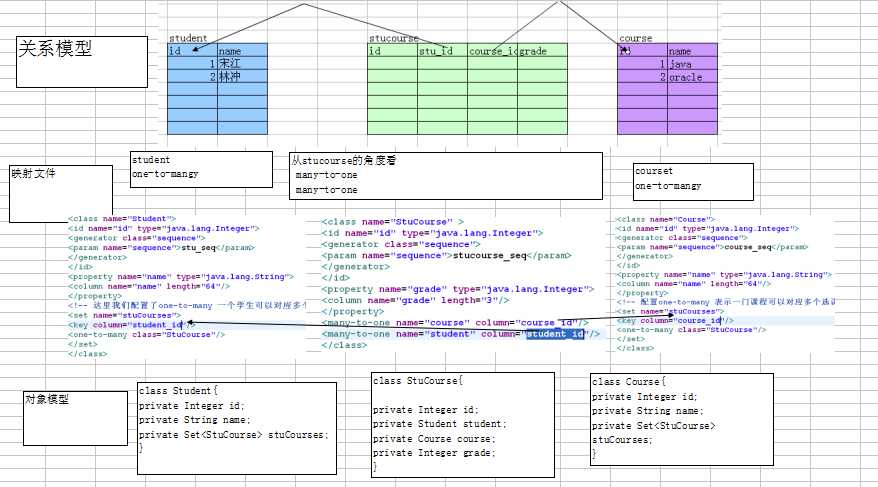Select the 'class Course{' code text box
The width and height of the screenshot is (878, 487).
click(682, 420)
